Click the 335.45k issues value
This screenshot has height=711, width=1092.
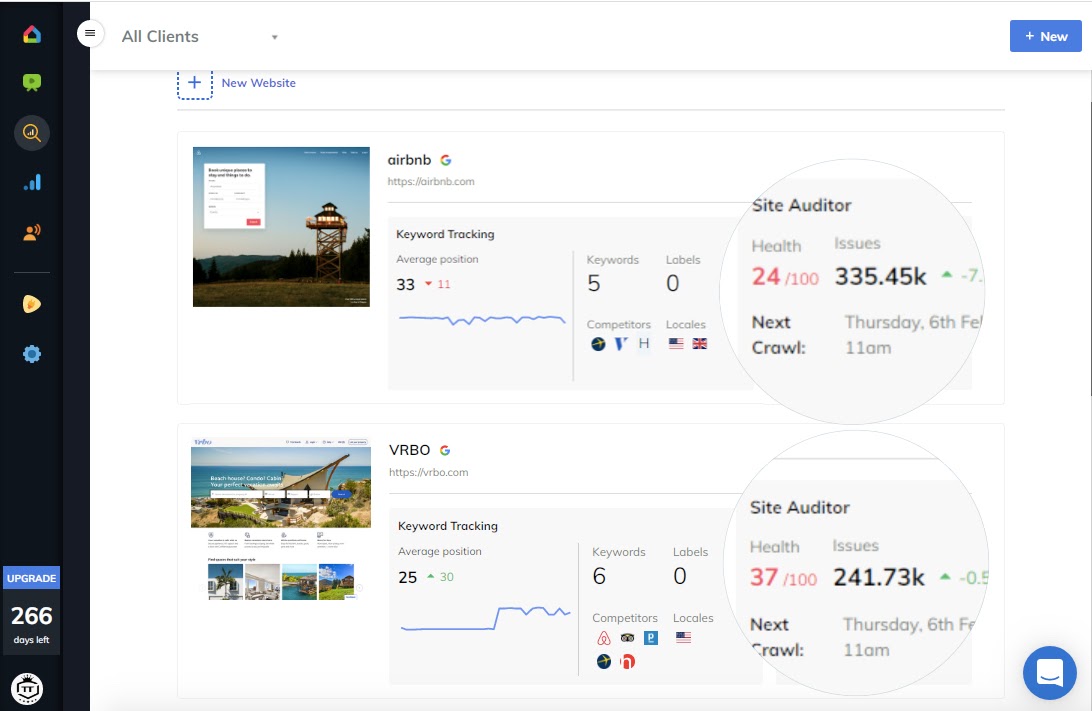tap(881, 276)
